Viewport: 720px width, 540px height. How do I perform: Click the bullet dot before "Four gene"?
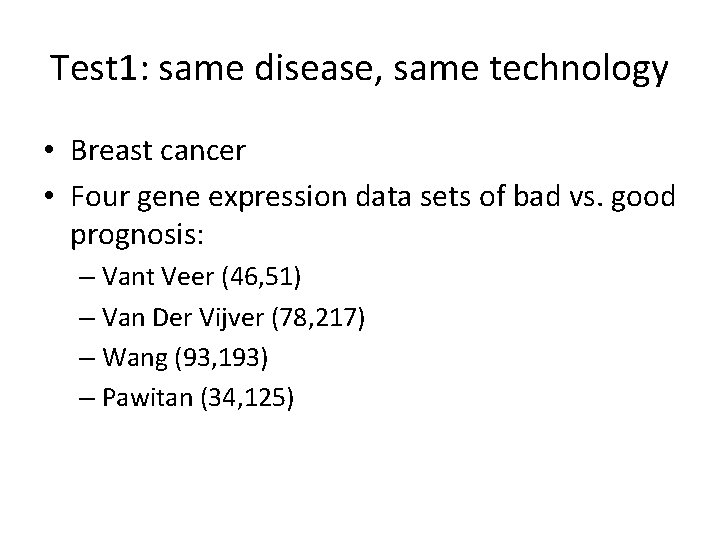point(49,199)
